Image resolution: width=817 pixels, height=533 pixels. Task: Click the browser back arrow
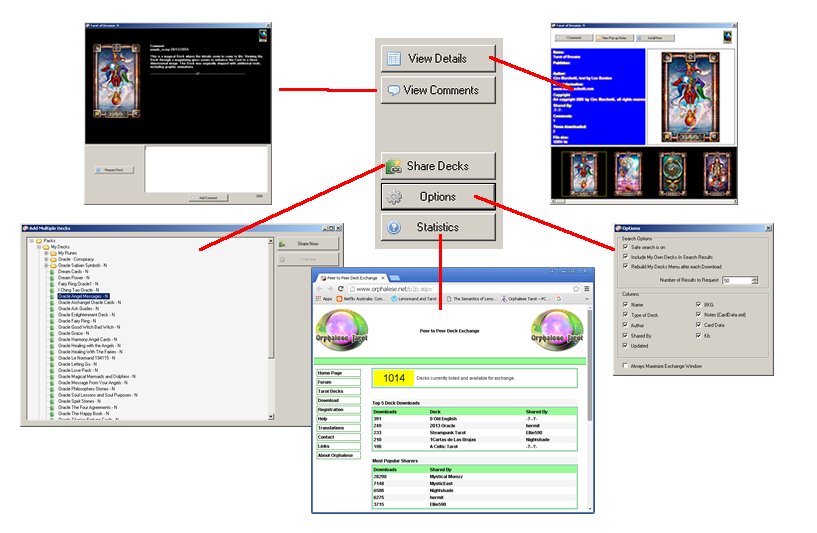pyautogui.click(x=319, y=289)
